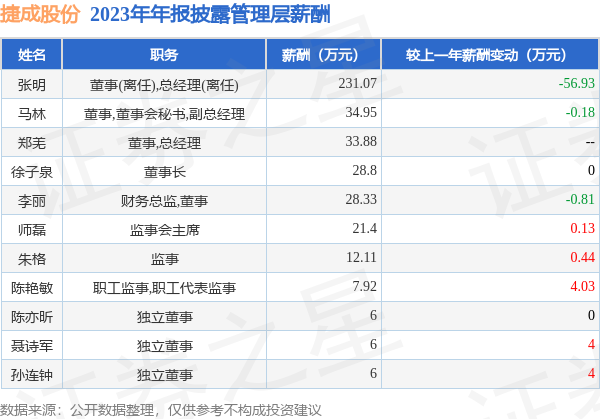The image size is (600, 419).
Task: Select the name cell 马林
Action: tap(31, 114)
